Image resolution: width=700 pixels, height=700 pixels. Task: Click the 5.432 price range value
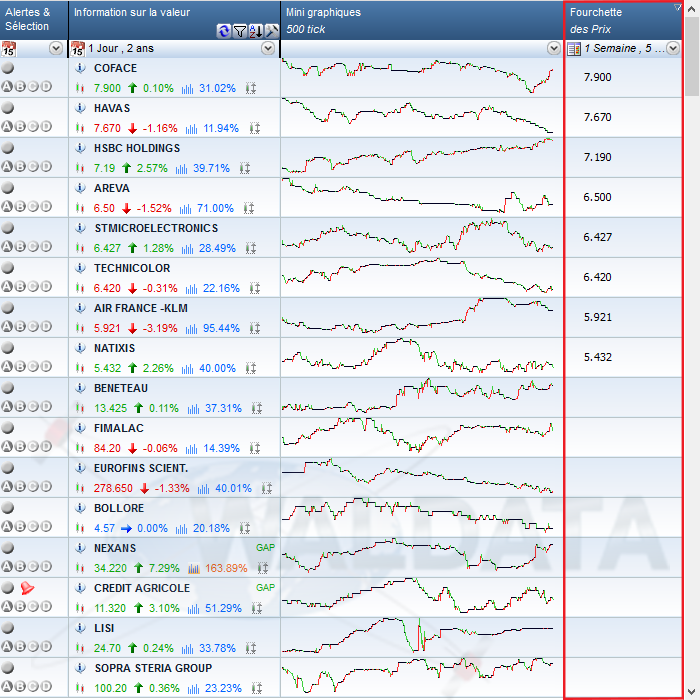[x=597, y=357]
